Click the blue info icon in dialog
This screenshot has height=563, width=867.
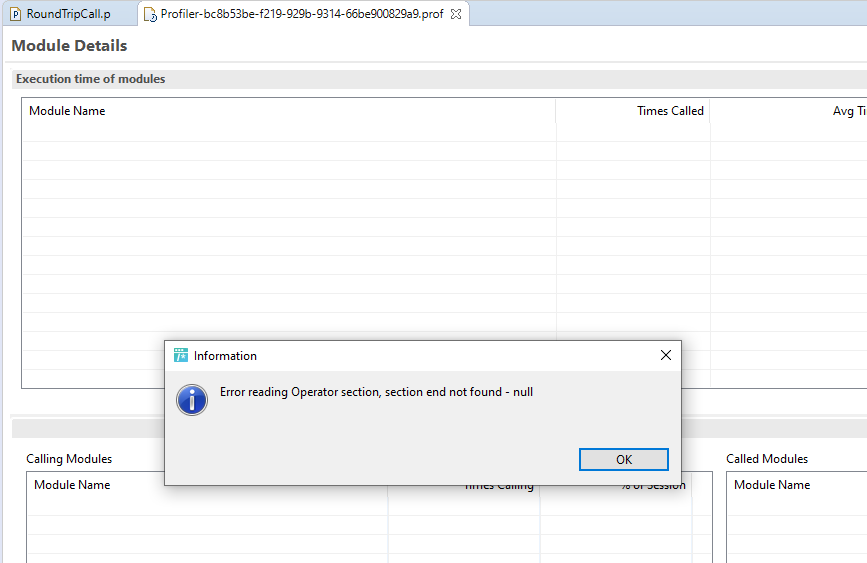(x=192, y=400)
